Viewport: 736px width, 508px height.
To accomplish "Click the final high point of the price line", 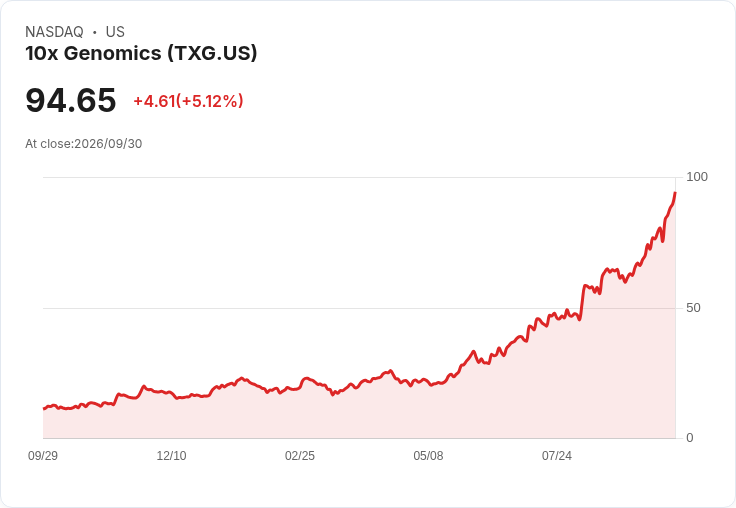I will (x=675, y=193).
